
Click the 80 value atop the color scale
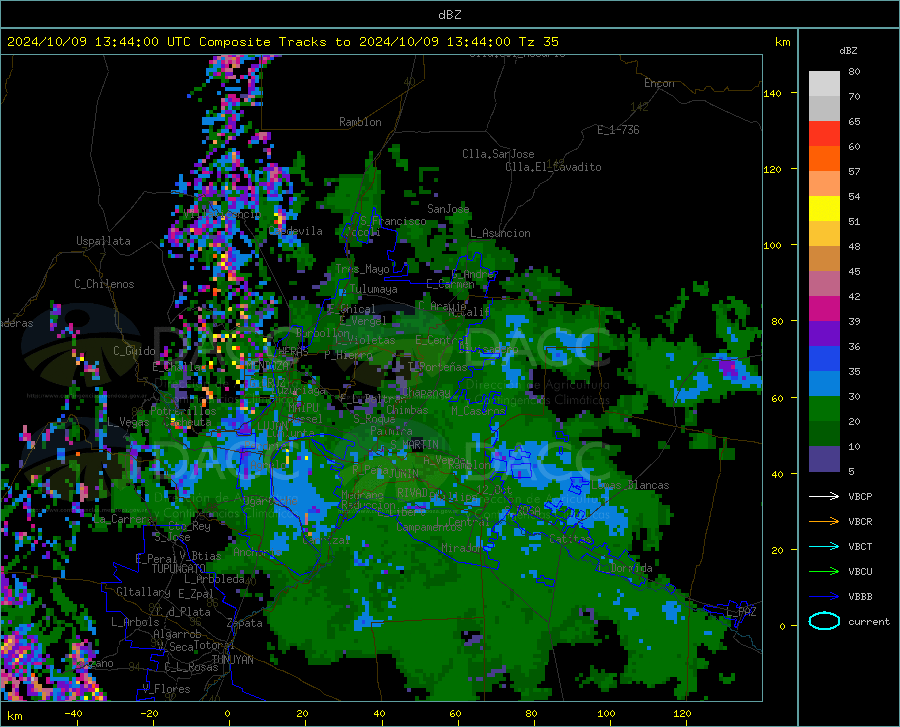click(854, 71)
